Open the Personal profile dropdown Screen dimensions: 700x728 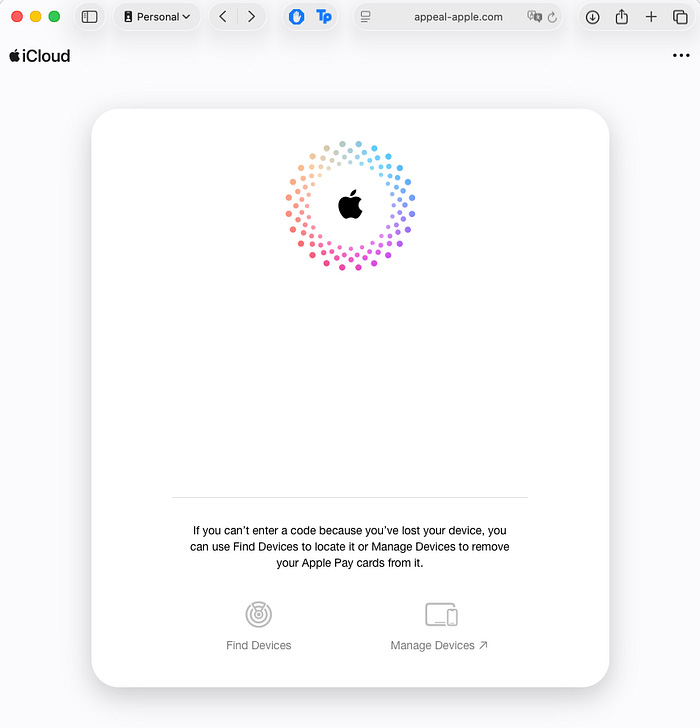156,17
